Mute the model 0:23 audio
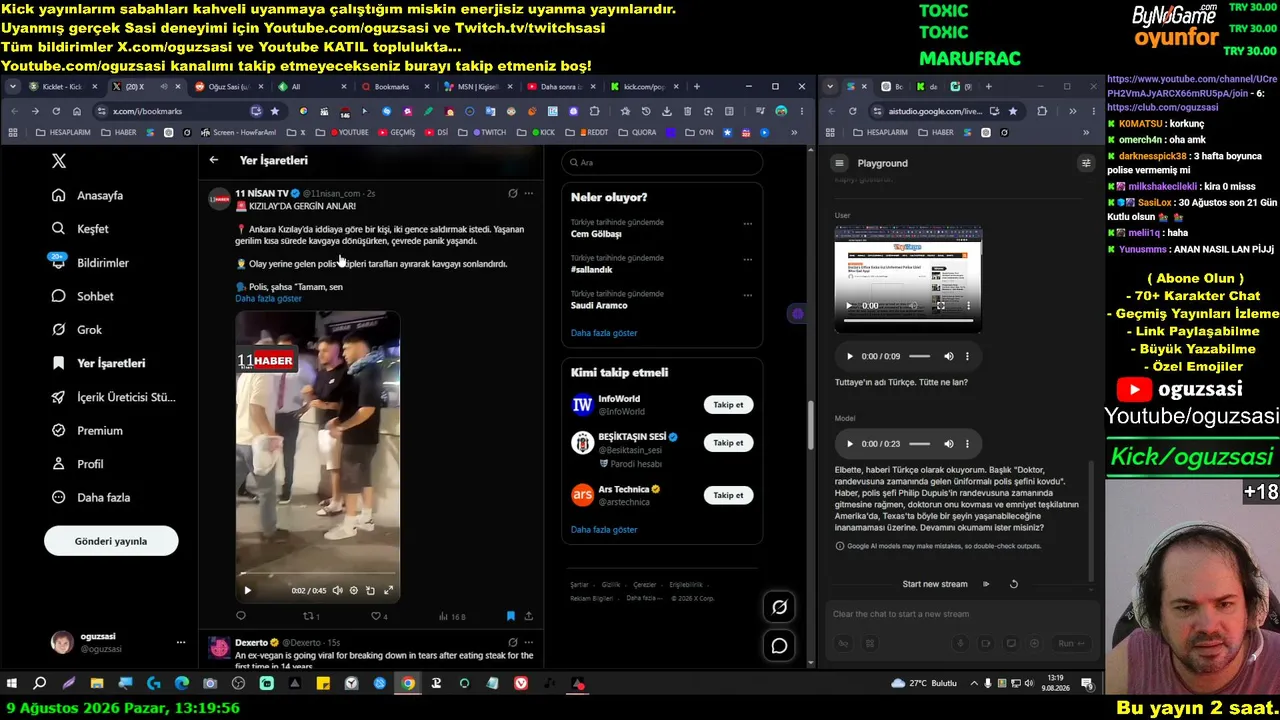Screen dimensions: 1280x720 pyautogui.click(x=949, y=443)
